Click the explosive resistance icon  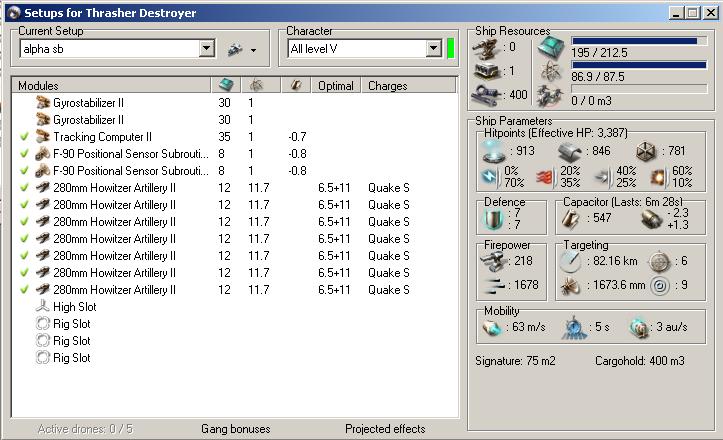click(x=659, y=177)
